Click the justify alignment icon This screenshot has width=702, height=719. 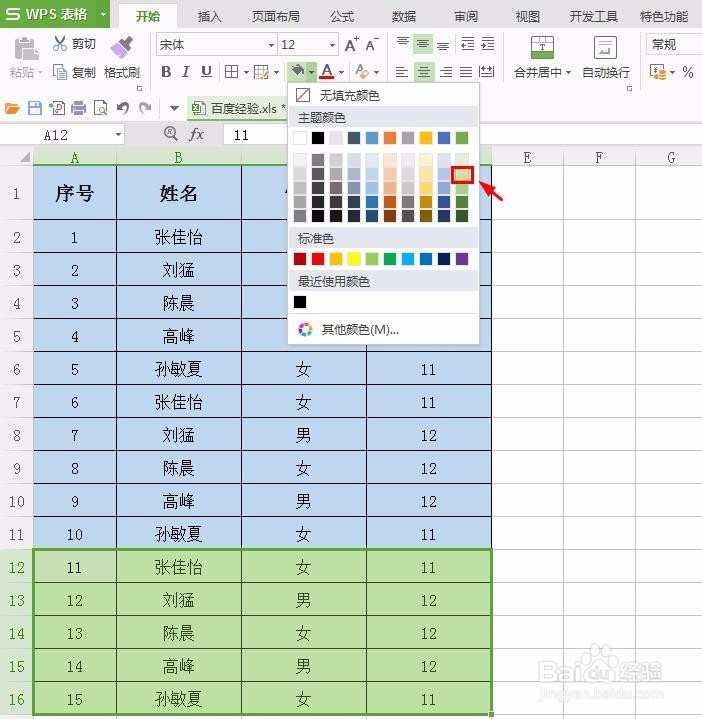466,72
